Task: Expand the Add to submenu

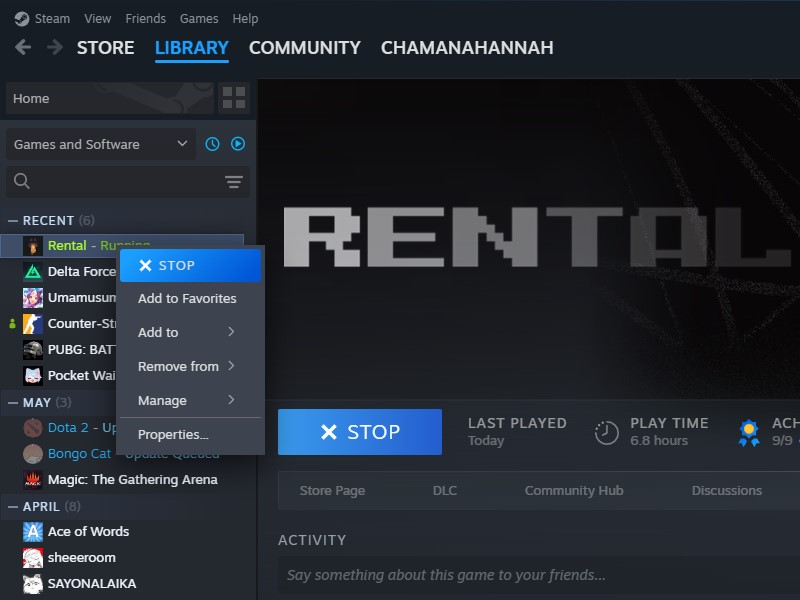Action: [x=190, y=332]
